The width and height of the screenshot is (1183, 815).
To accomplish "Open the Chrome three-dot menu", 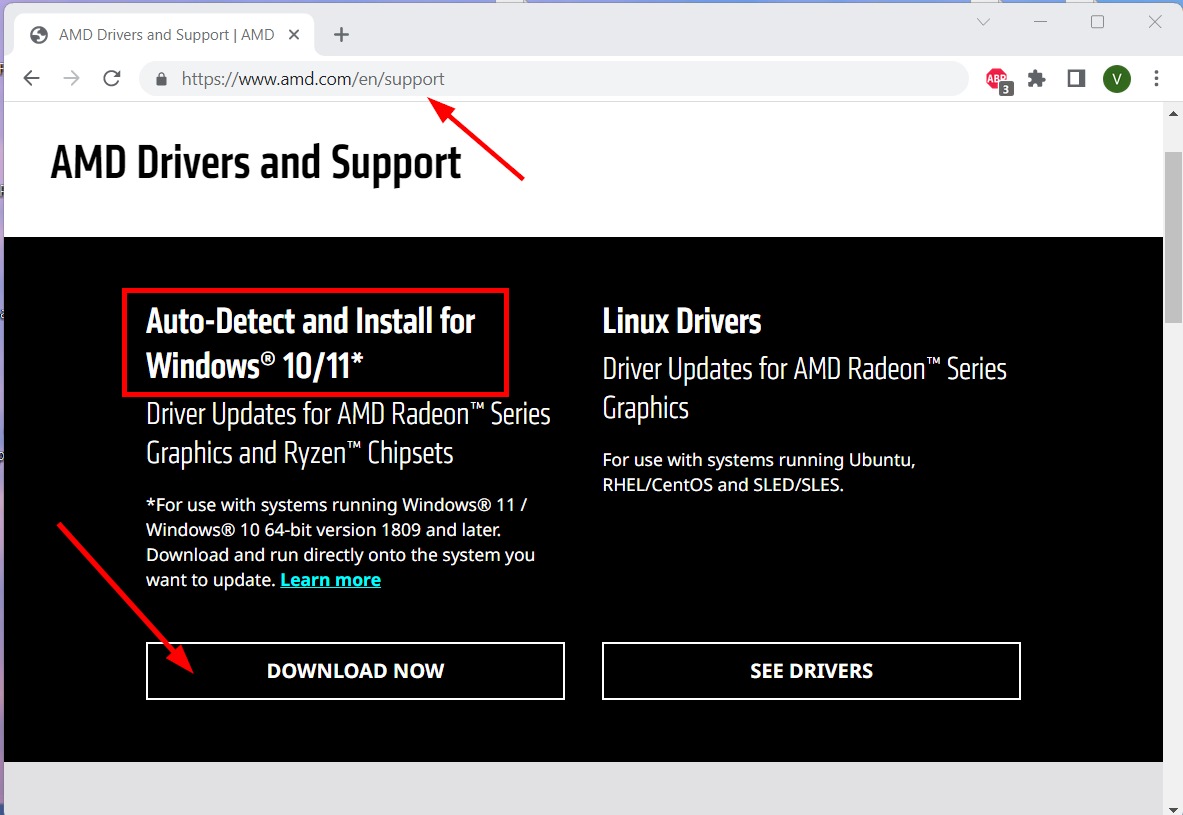I will [x=1156, y=78].
